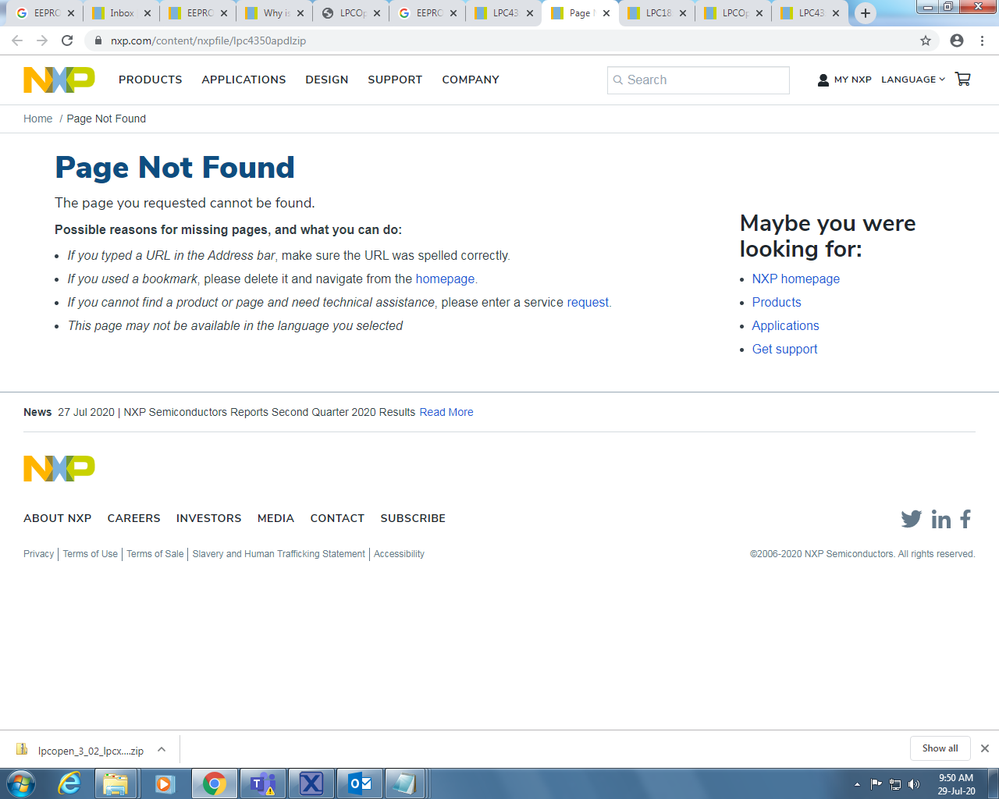Open the Accessibility link

399,554
